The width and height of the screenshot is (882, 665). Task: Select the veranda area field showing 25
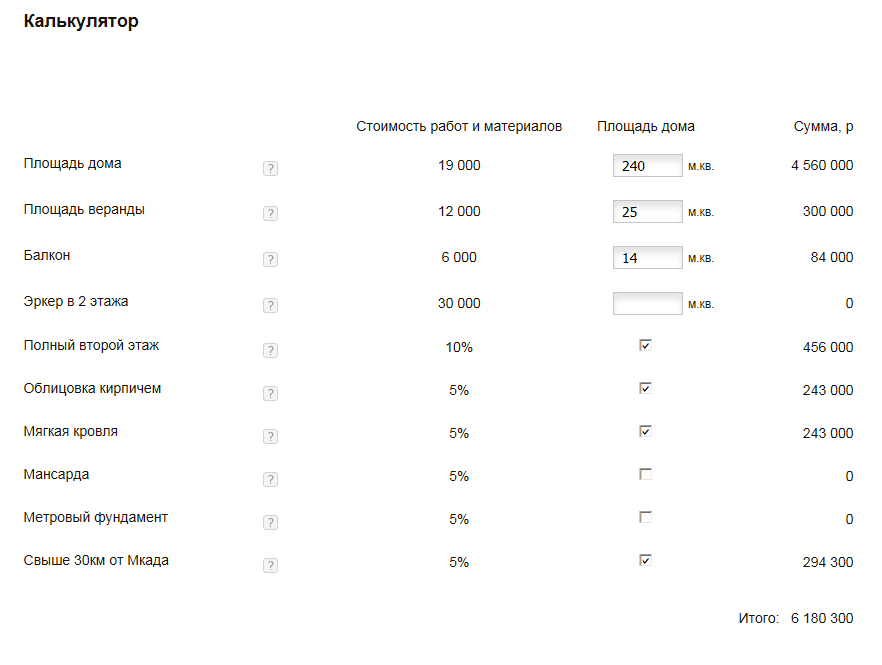(647, 212)
